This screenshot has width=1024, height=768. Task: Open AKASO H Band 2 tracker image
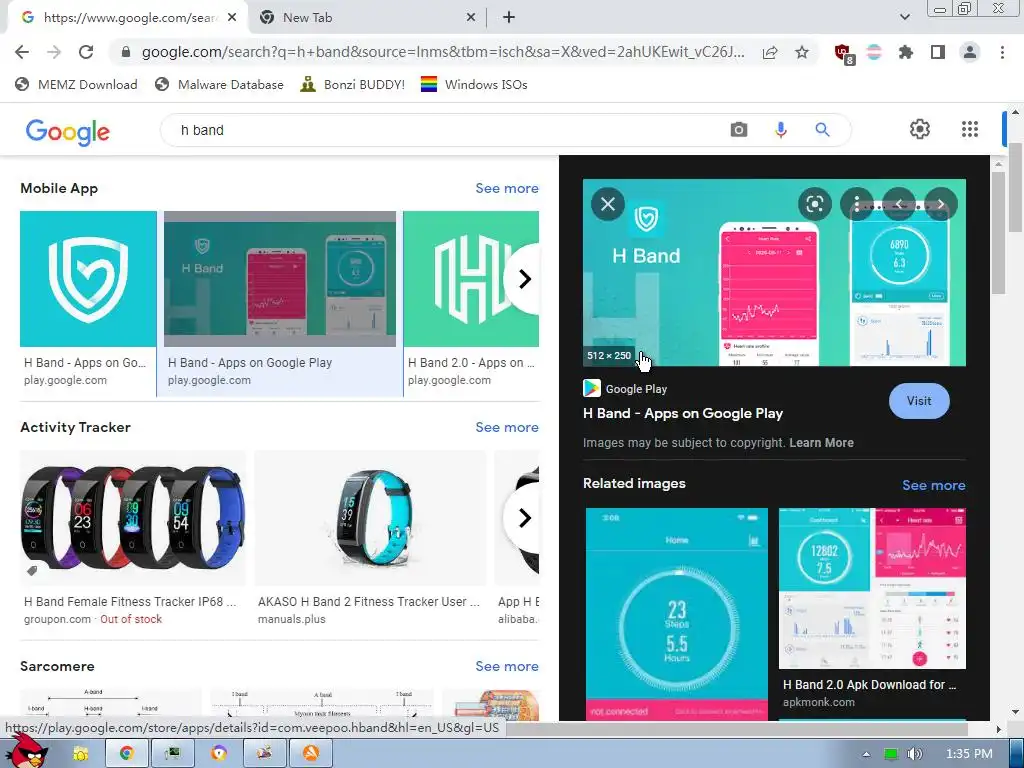[370, 518]
